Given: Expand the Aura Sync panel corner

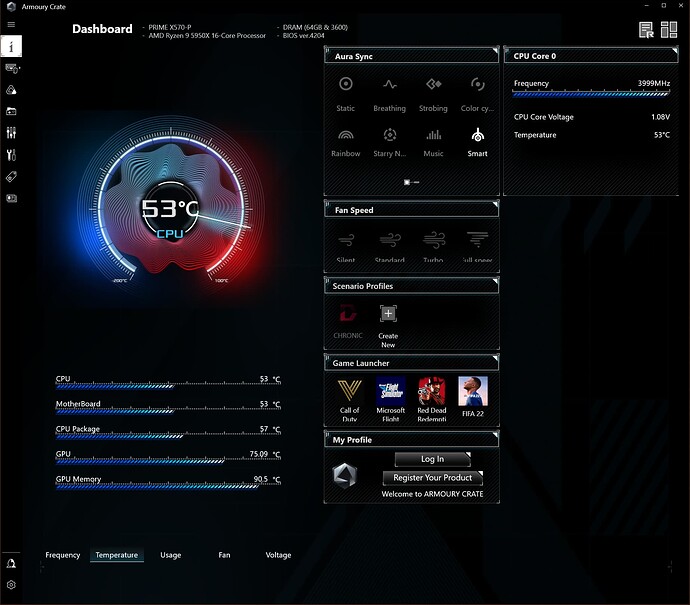Looking at the screenshot, I should 495,51.
